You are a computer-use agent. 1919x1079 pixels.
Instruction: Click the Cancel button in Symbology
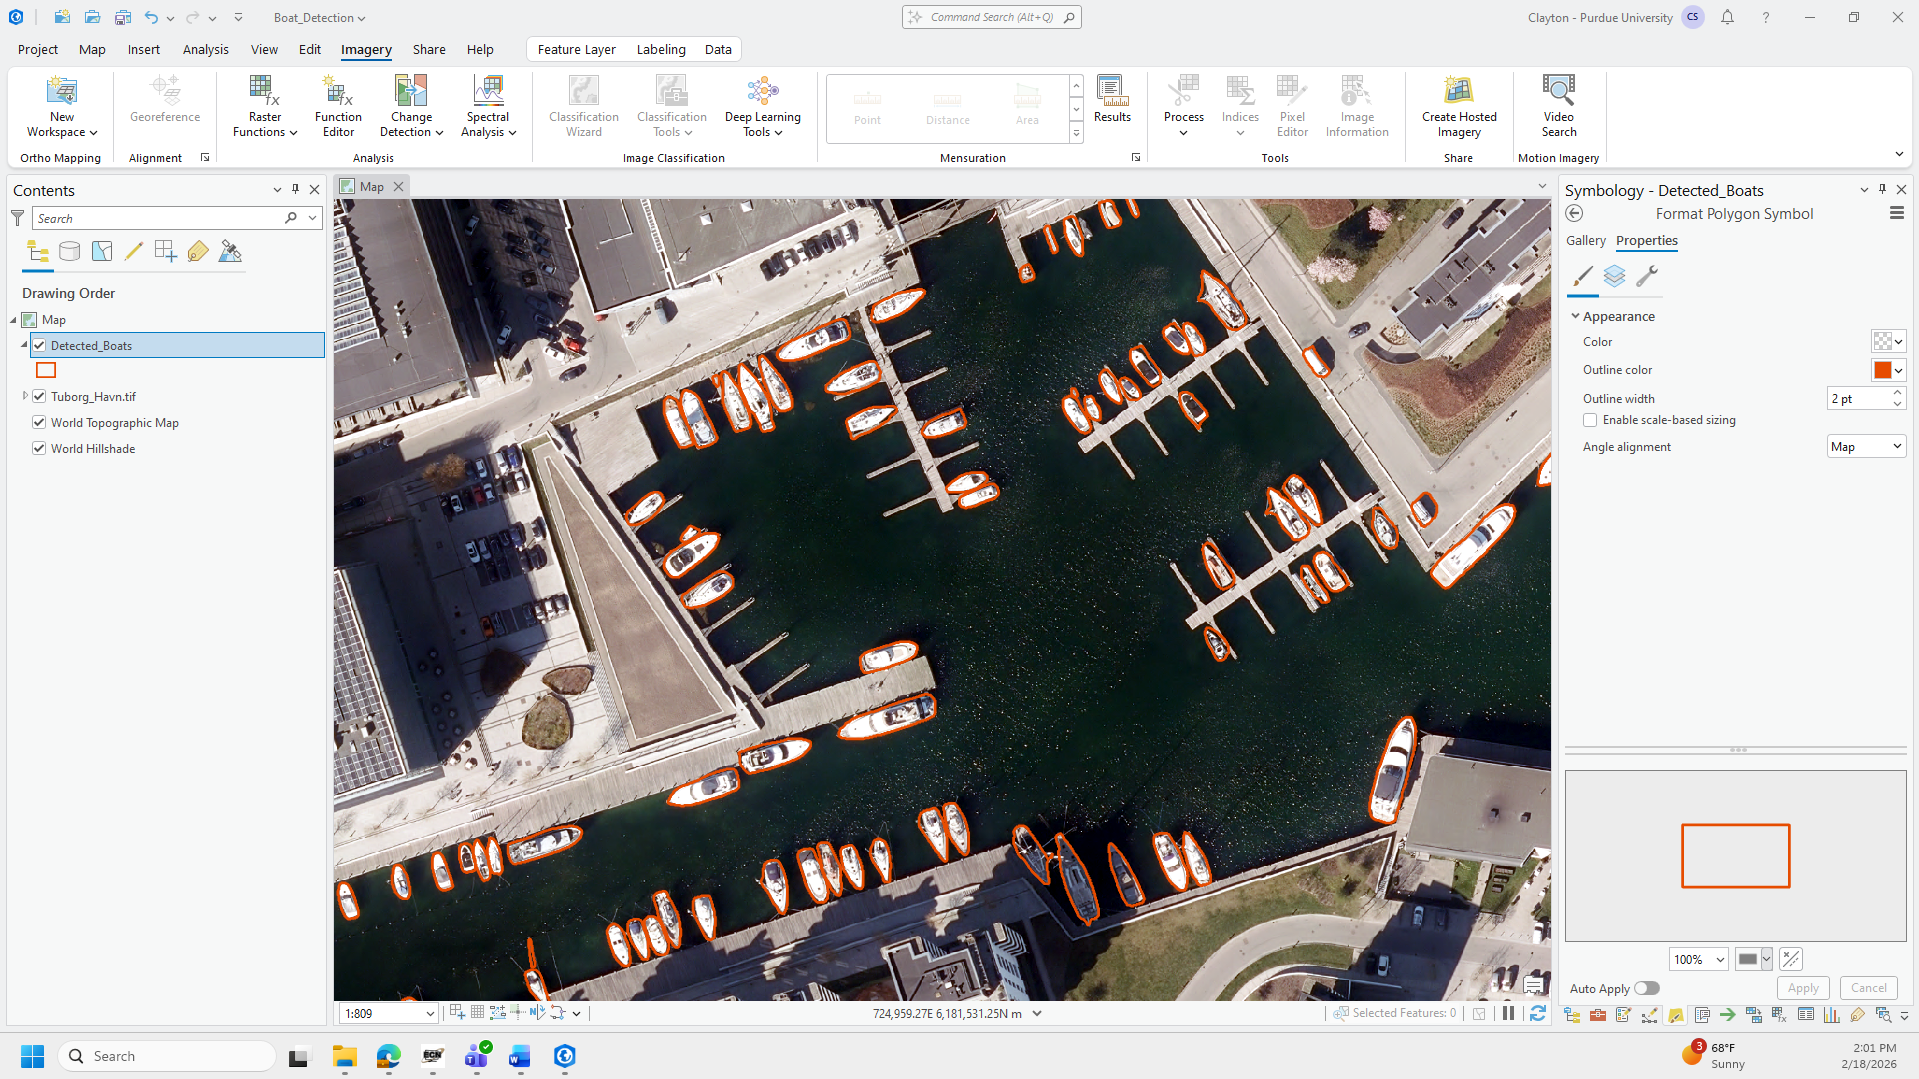coord(1868,988)
